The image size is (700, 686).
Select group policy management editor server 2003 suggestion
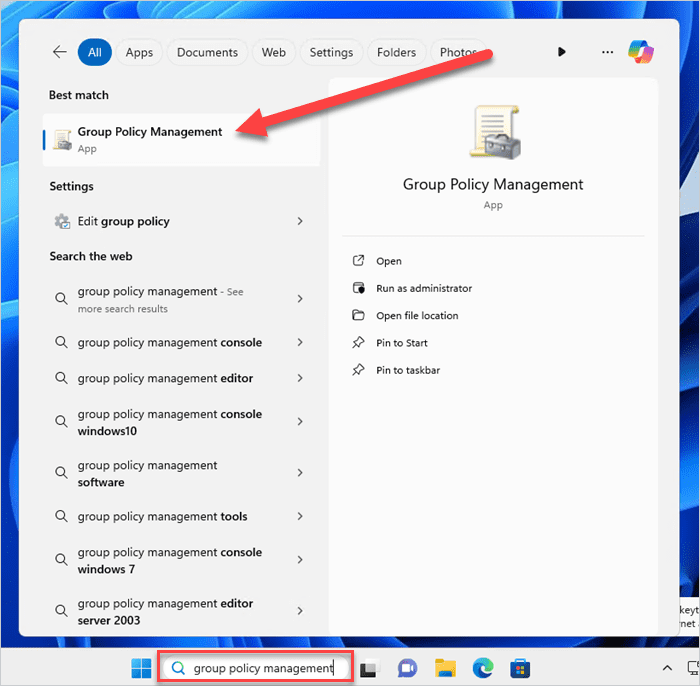point(181,611)
